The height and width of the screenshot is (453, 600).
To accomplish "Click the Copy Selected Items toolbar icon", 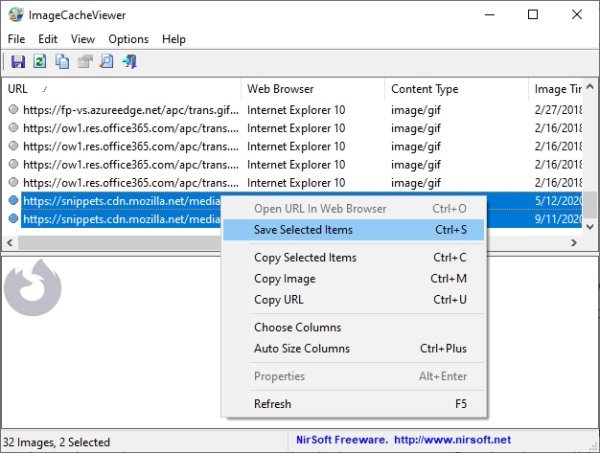I will click(x=62, y=62).
